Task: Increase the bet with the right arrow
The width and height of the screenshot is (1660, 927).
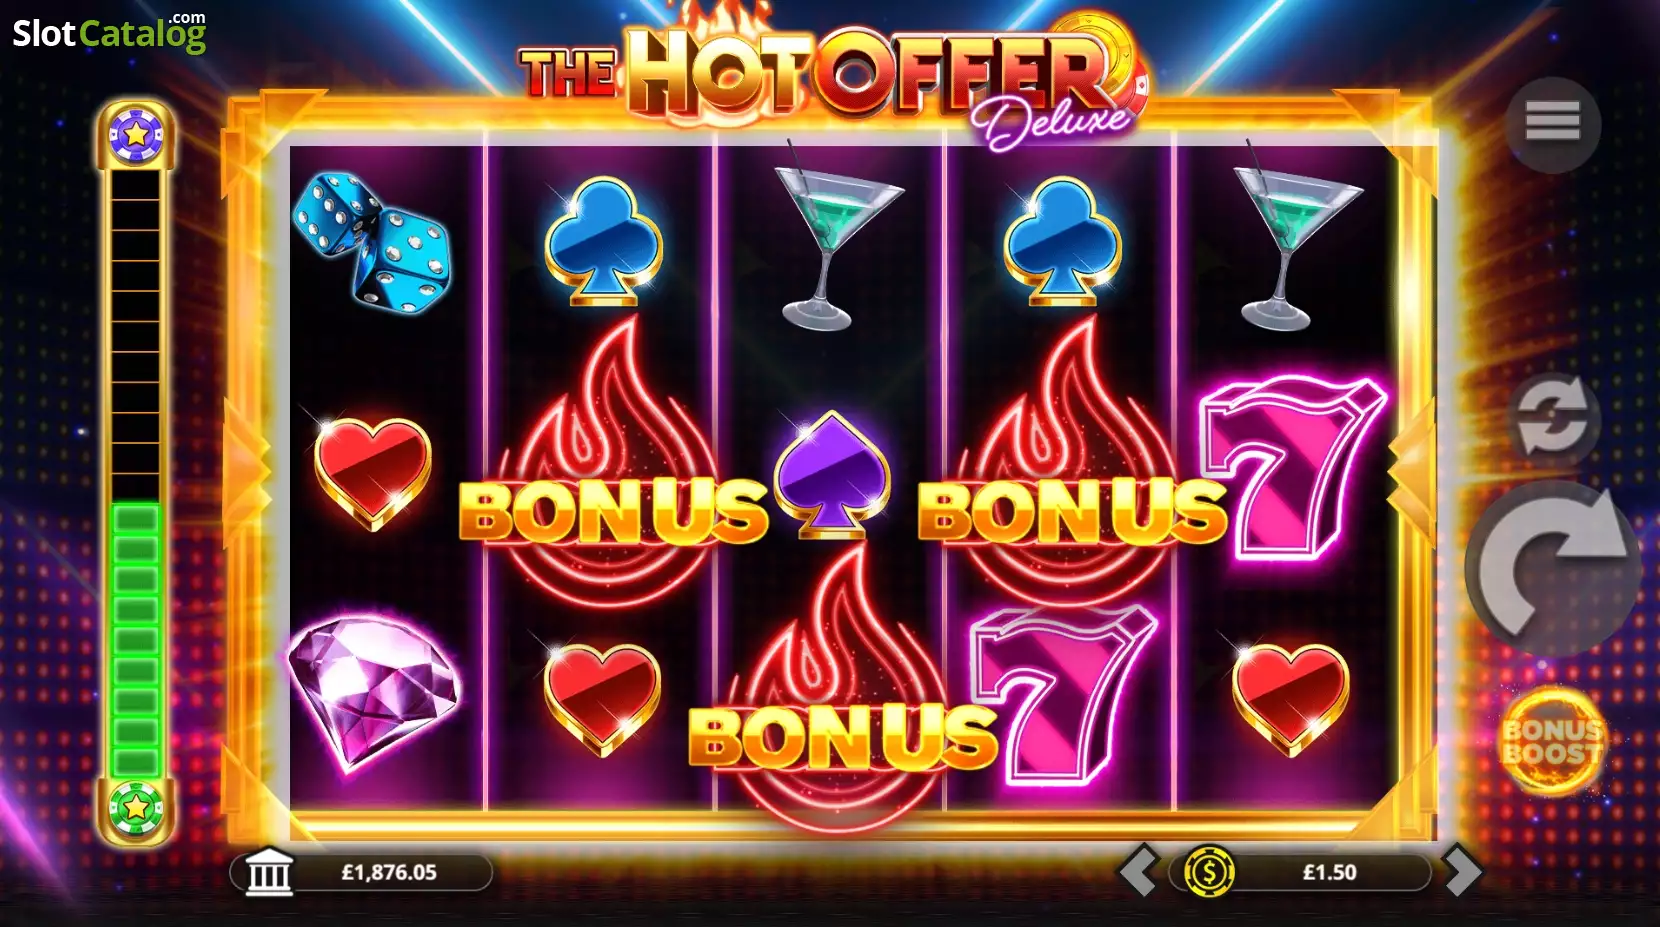Action: tap(1462, 871)
